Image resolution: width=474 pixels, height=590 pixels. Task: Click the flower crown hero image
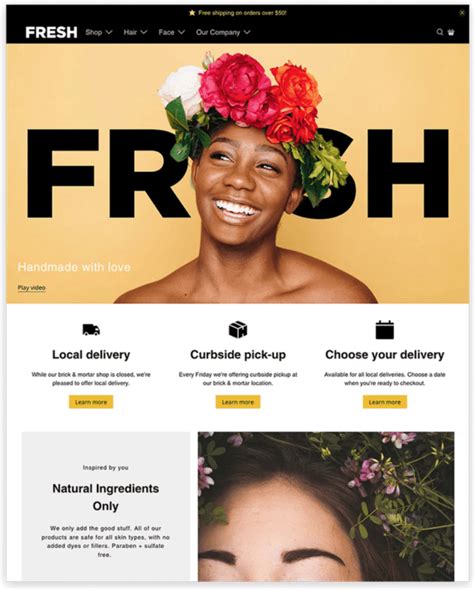[x=237, y=173]
